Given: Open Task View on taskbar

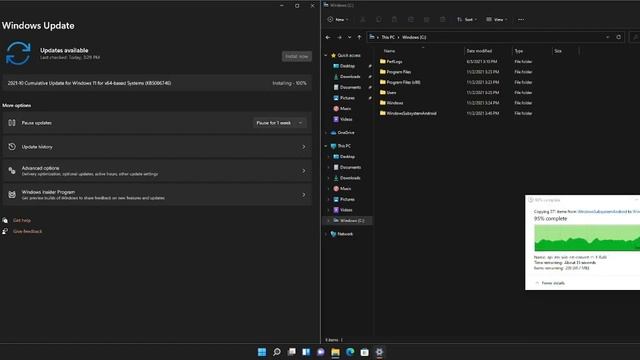Looking at the screenshot, I should tap(291, 352).
